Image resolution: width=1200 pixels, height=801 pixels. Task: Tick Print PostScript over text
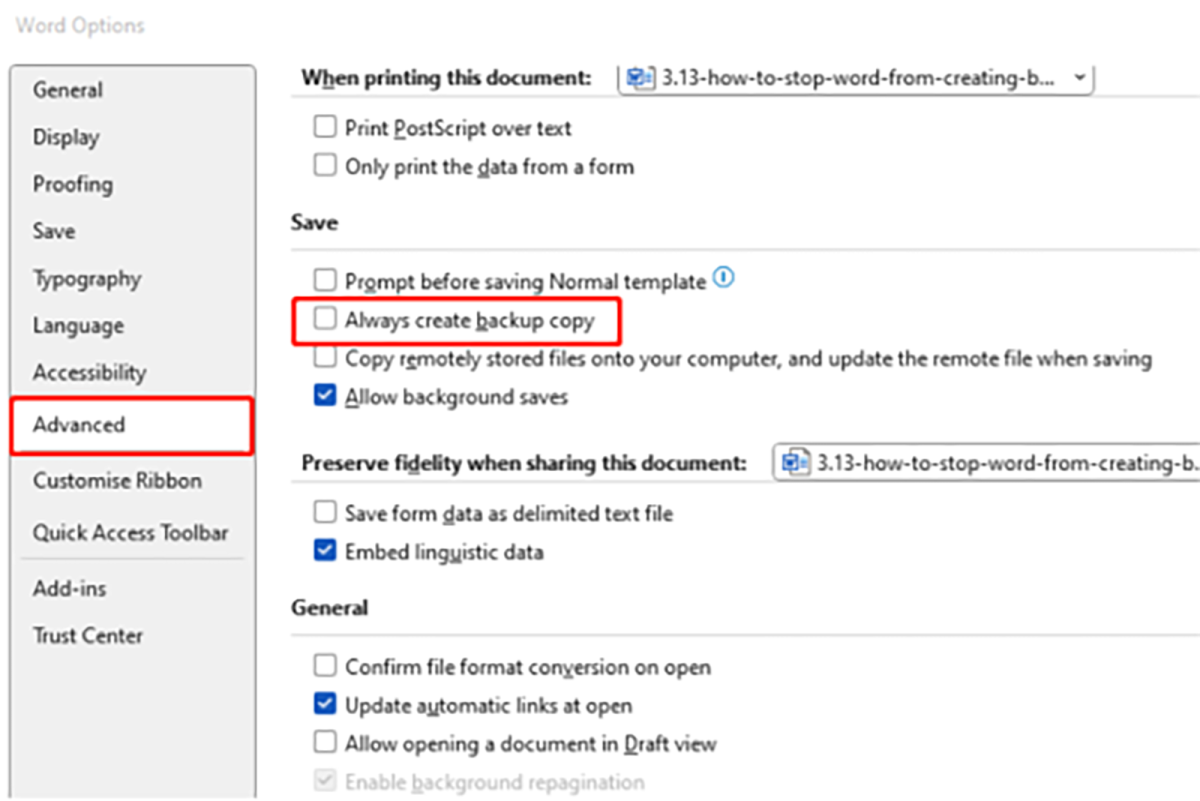[x=325, y=128]
